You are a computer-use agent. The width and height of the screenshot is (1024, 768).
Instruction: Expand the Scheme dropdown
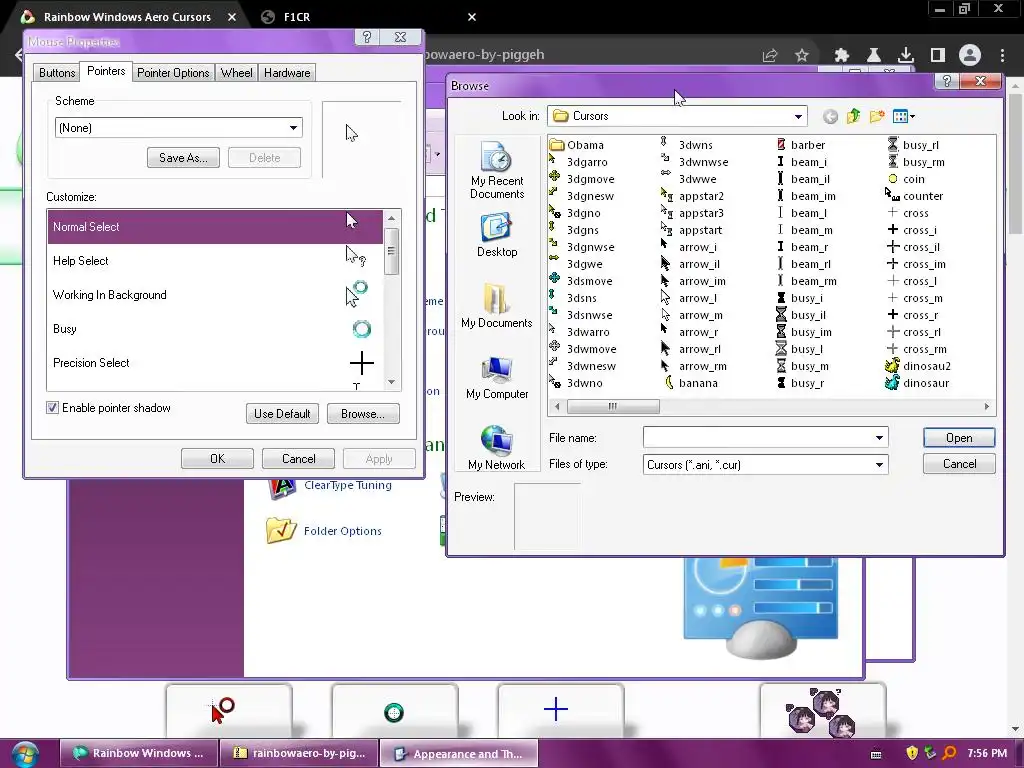[293, 128]
